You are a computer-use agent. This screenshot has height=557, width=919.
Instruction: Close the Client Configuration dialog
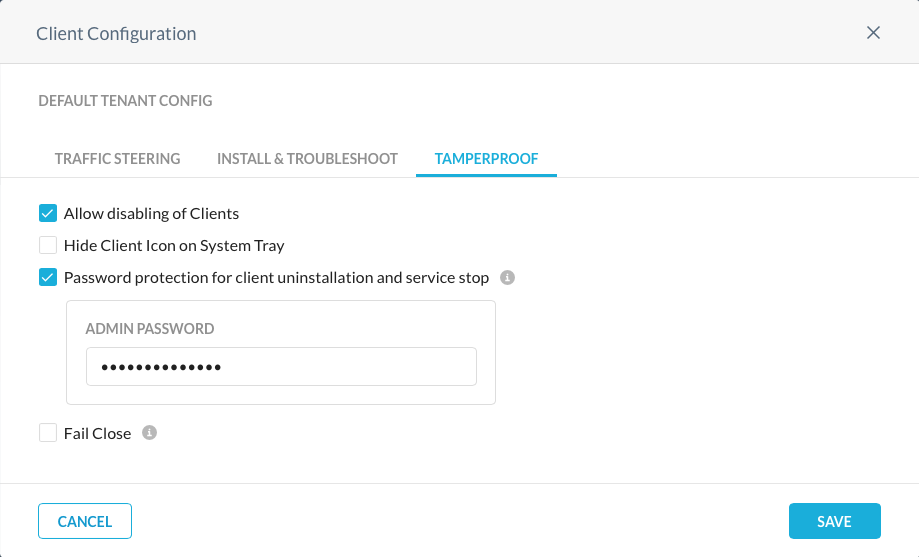(x=873, y=33)
